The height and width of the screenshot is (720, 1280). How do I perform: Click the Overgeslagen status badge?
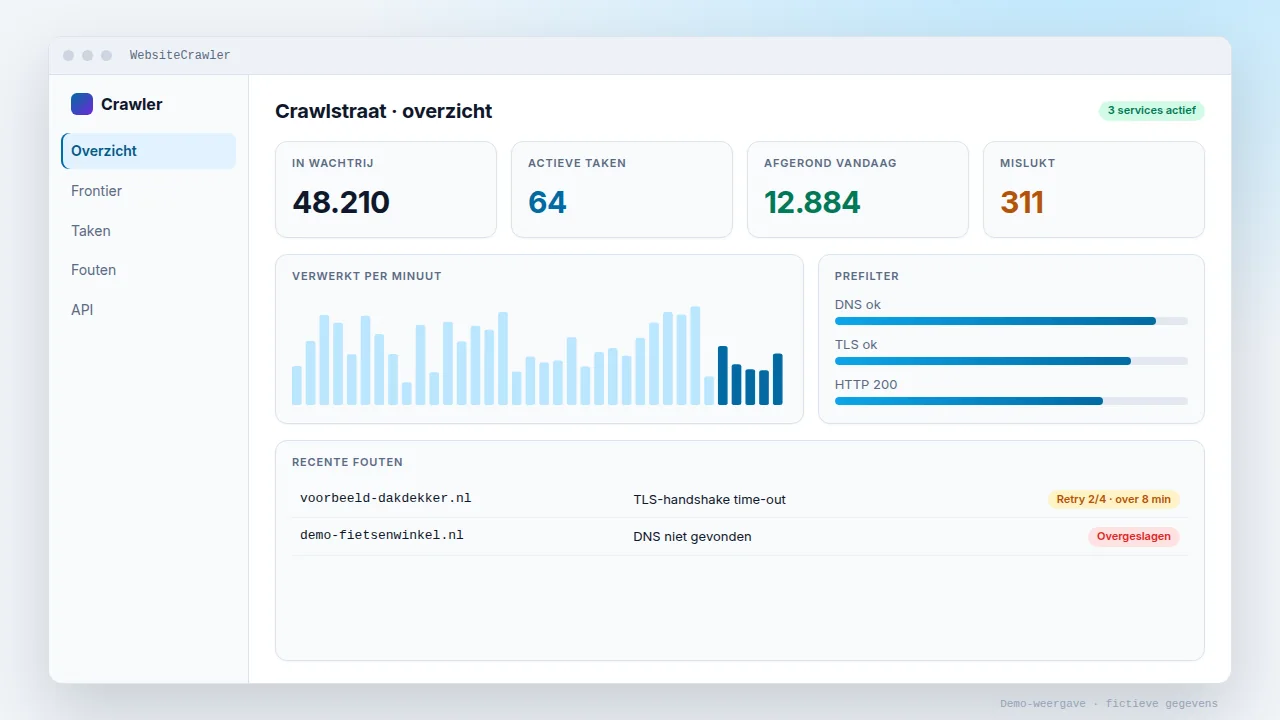[1134, 537]
